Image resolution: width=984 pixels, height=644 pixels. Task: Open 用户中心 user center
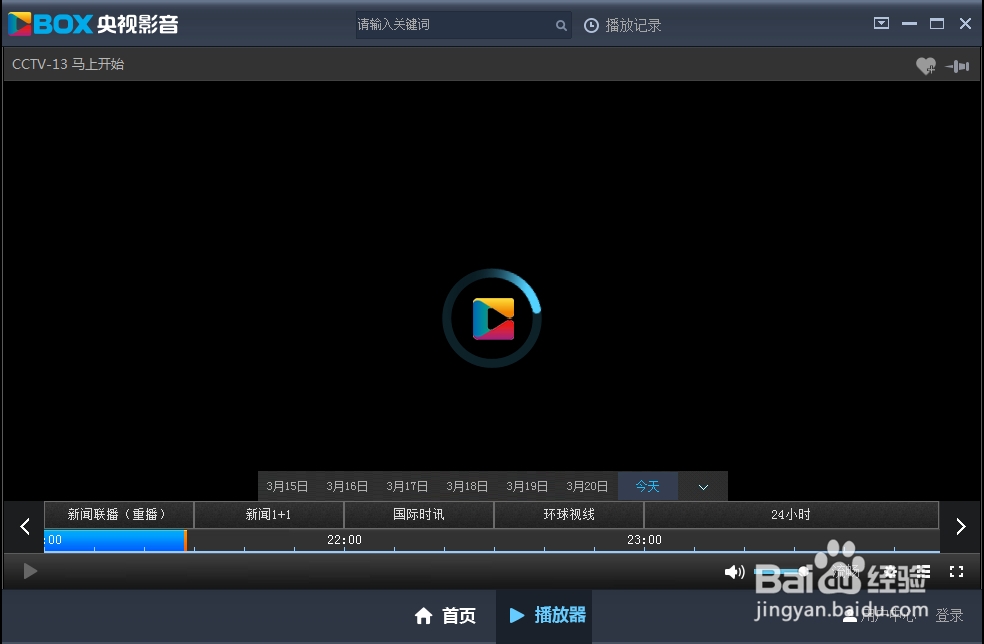point(879,616)
